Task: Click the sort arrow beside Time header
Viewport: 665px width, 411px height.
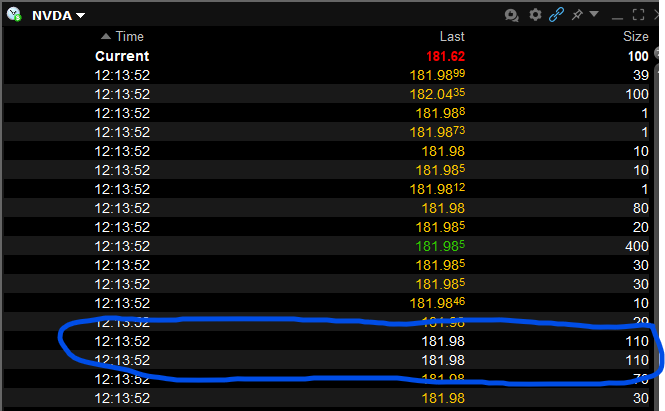Action: point(106,37)
